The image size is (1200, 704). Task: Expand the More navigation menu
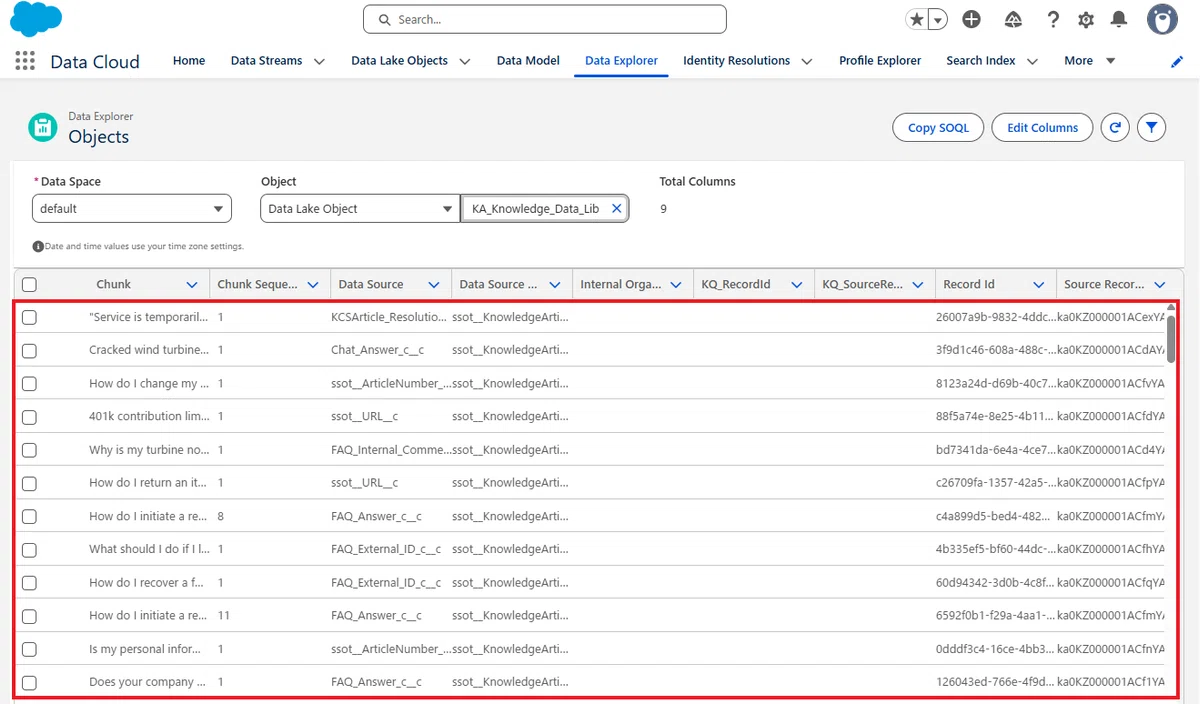1090,60
